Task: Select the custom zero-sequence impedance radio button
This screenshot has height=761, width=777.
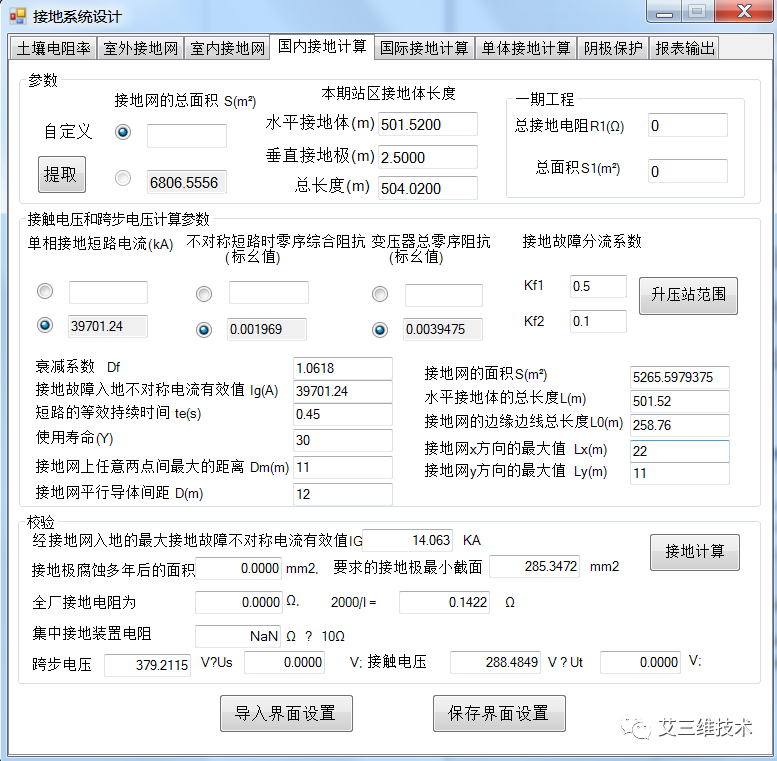Action: (x=204, y=294)
